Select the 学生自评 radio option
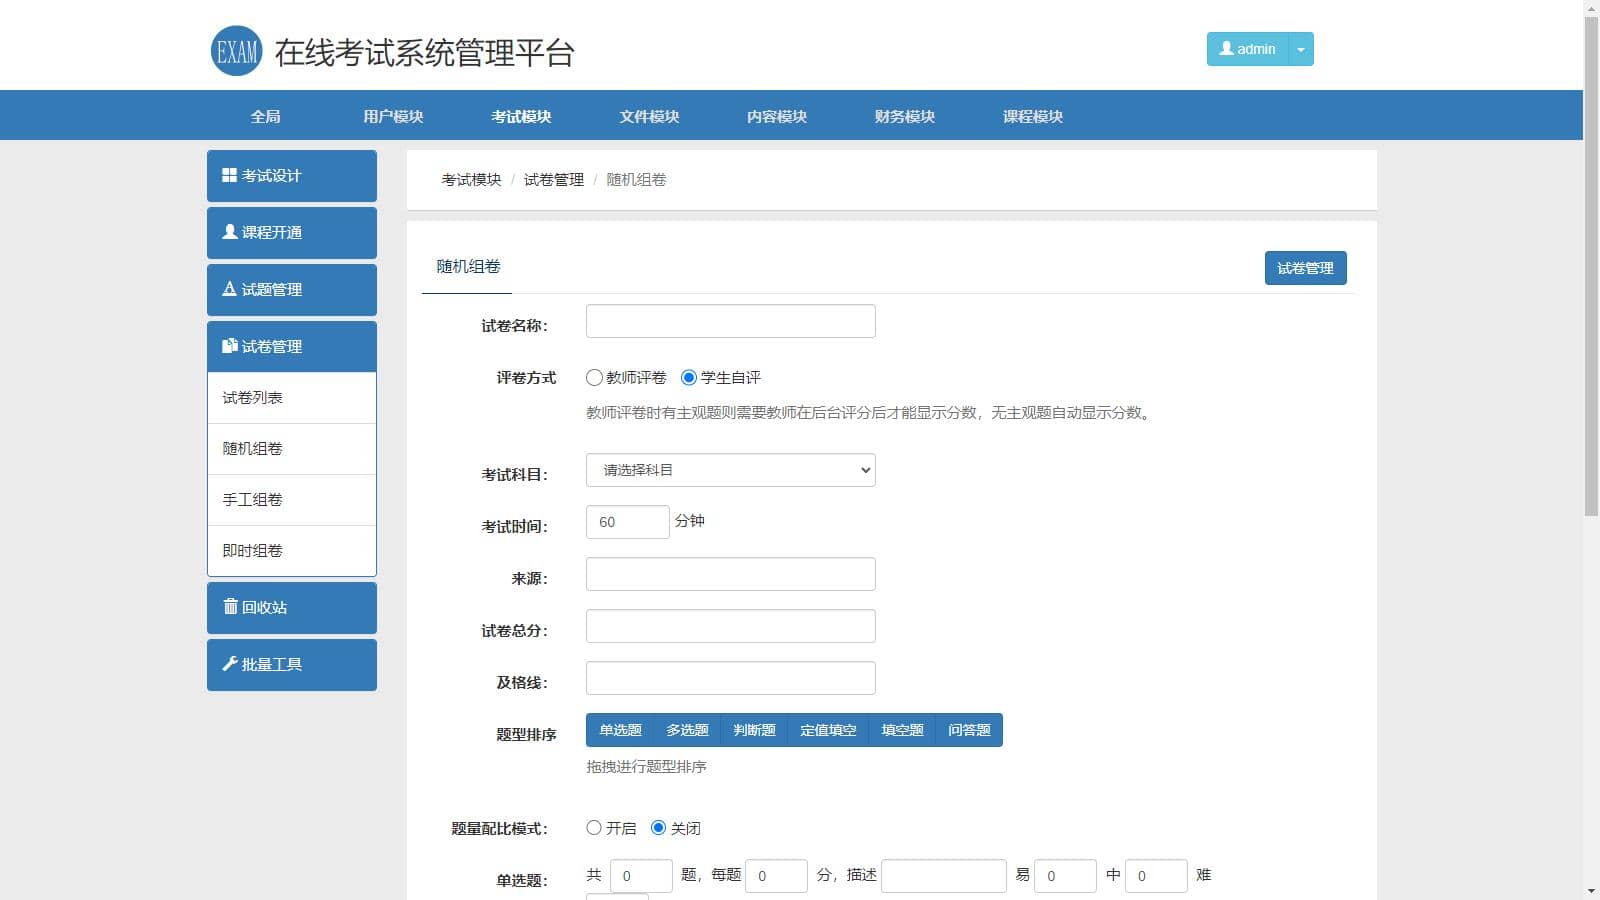This screenshot has height=900, width=1600. 689,378
